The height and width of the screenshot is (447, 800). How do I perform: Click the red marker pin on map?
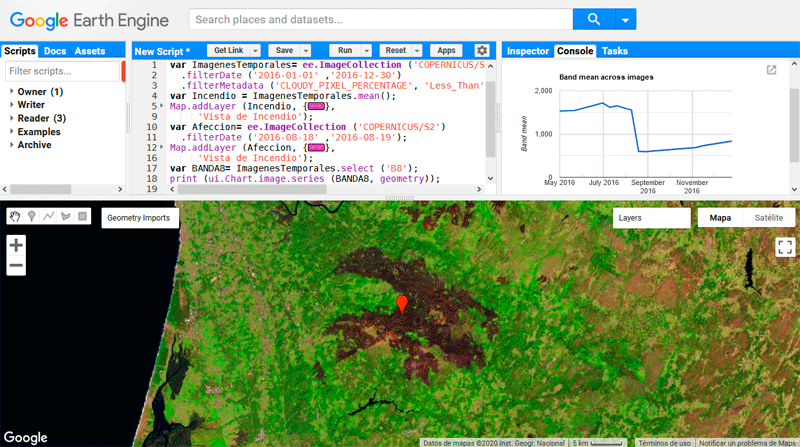pos(402,304)
